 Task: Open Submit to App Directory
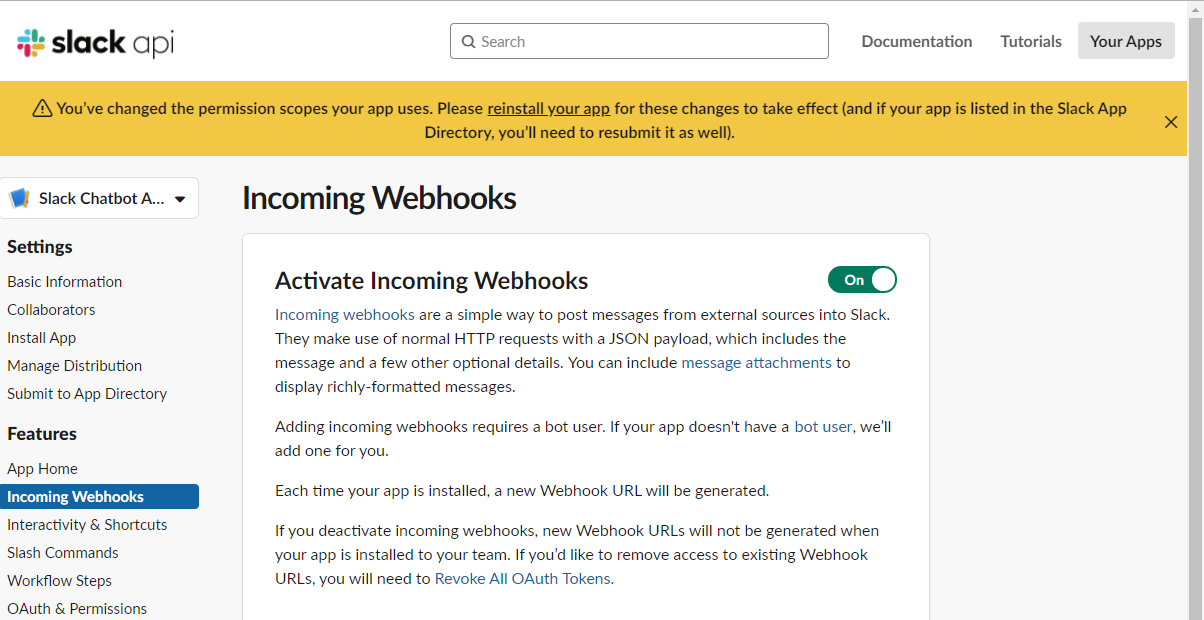pos(87,394)
